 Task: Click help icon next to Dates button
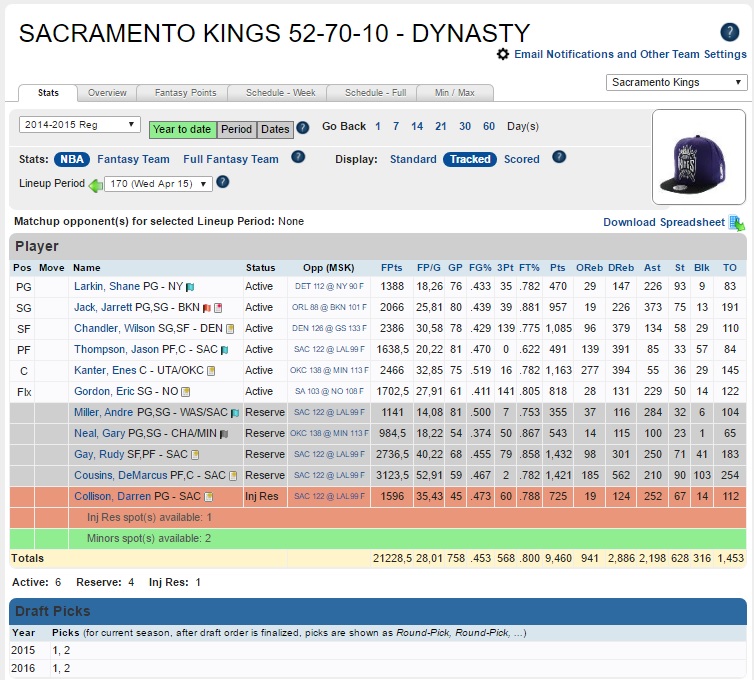[302, 128]
